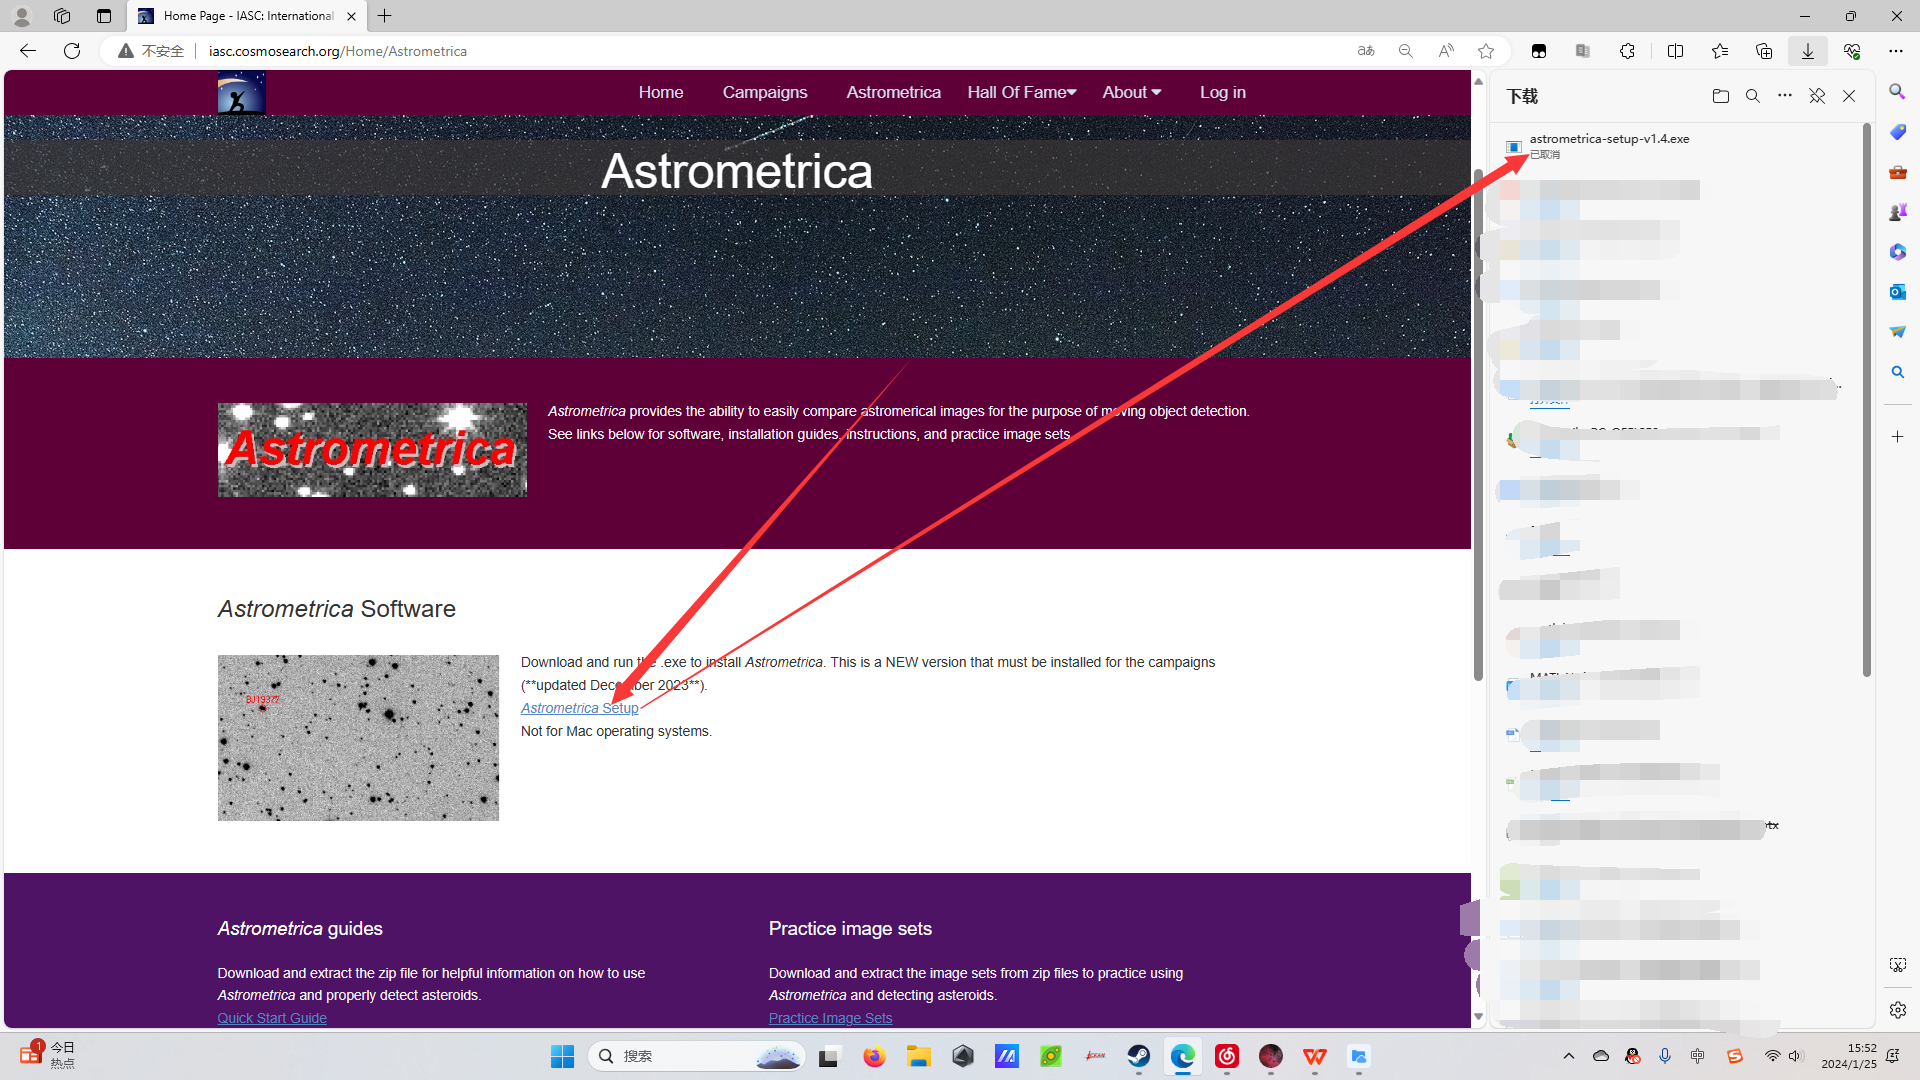Expand the Hall Of Fame dropdown

(1022, 92)
